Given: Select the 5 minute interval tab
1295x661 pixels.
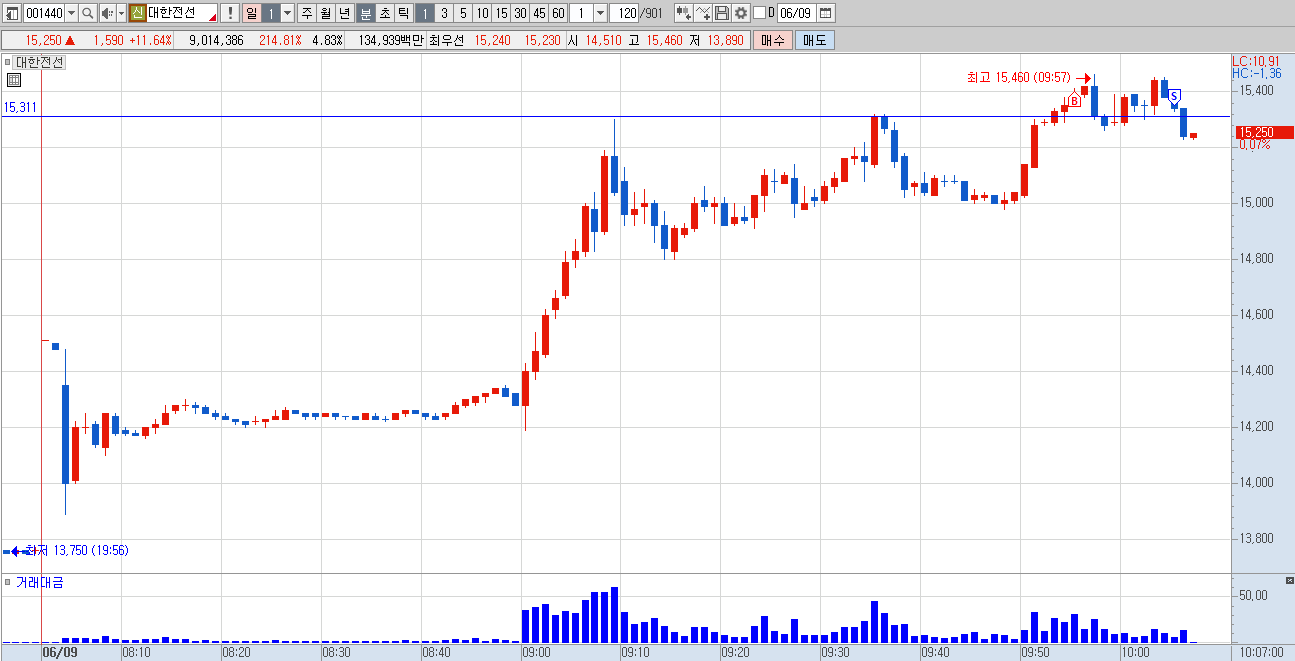Looking at the screenshot, I should (x=462, y=13).
